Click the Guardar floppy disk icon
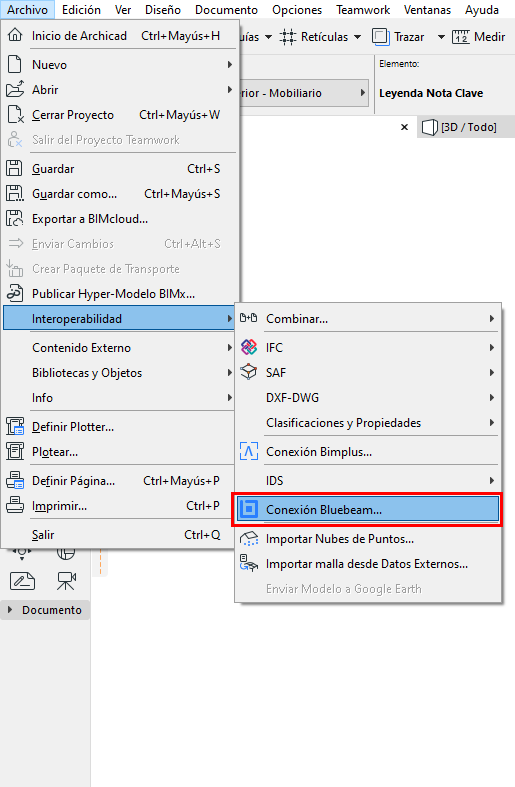The image size is (515, 787). coord(15,168)
